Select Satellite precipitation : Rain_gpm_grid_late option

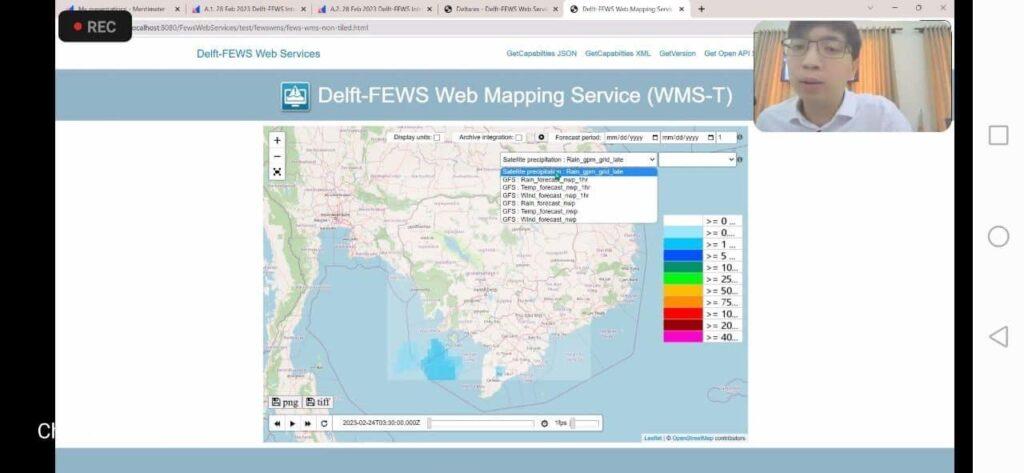pos(579,172)
